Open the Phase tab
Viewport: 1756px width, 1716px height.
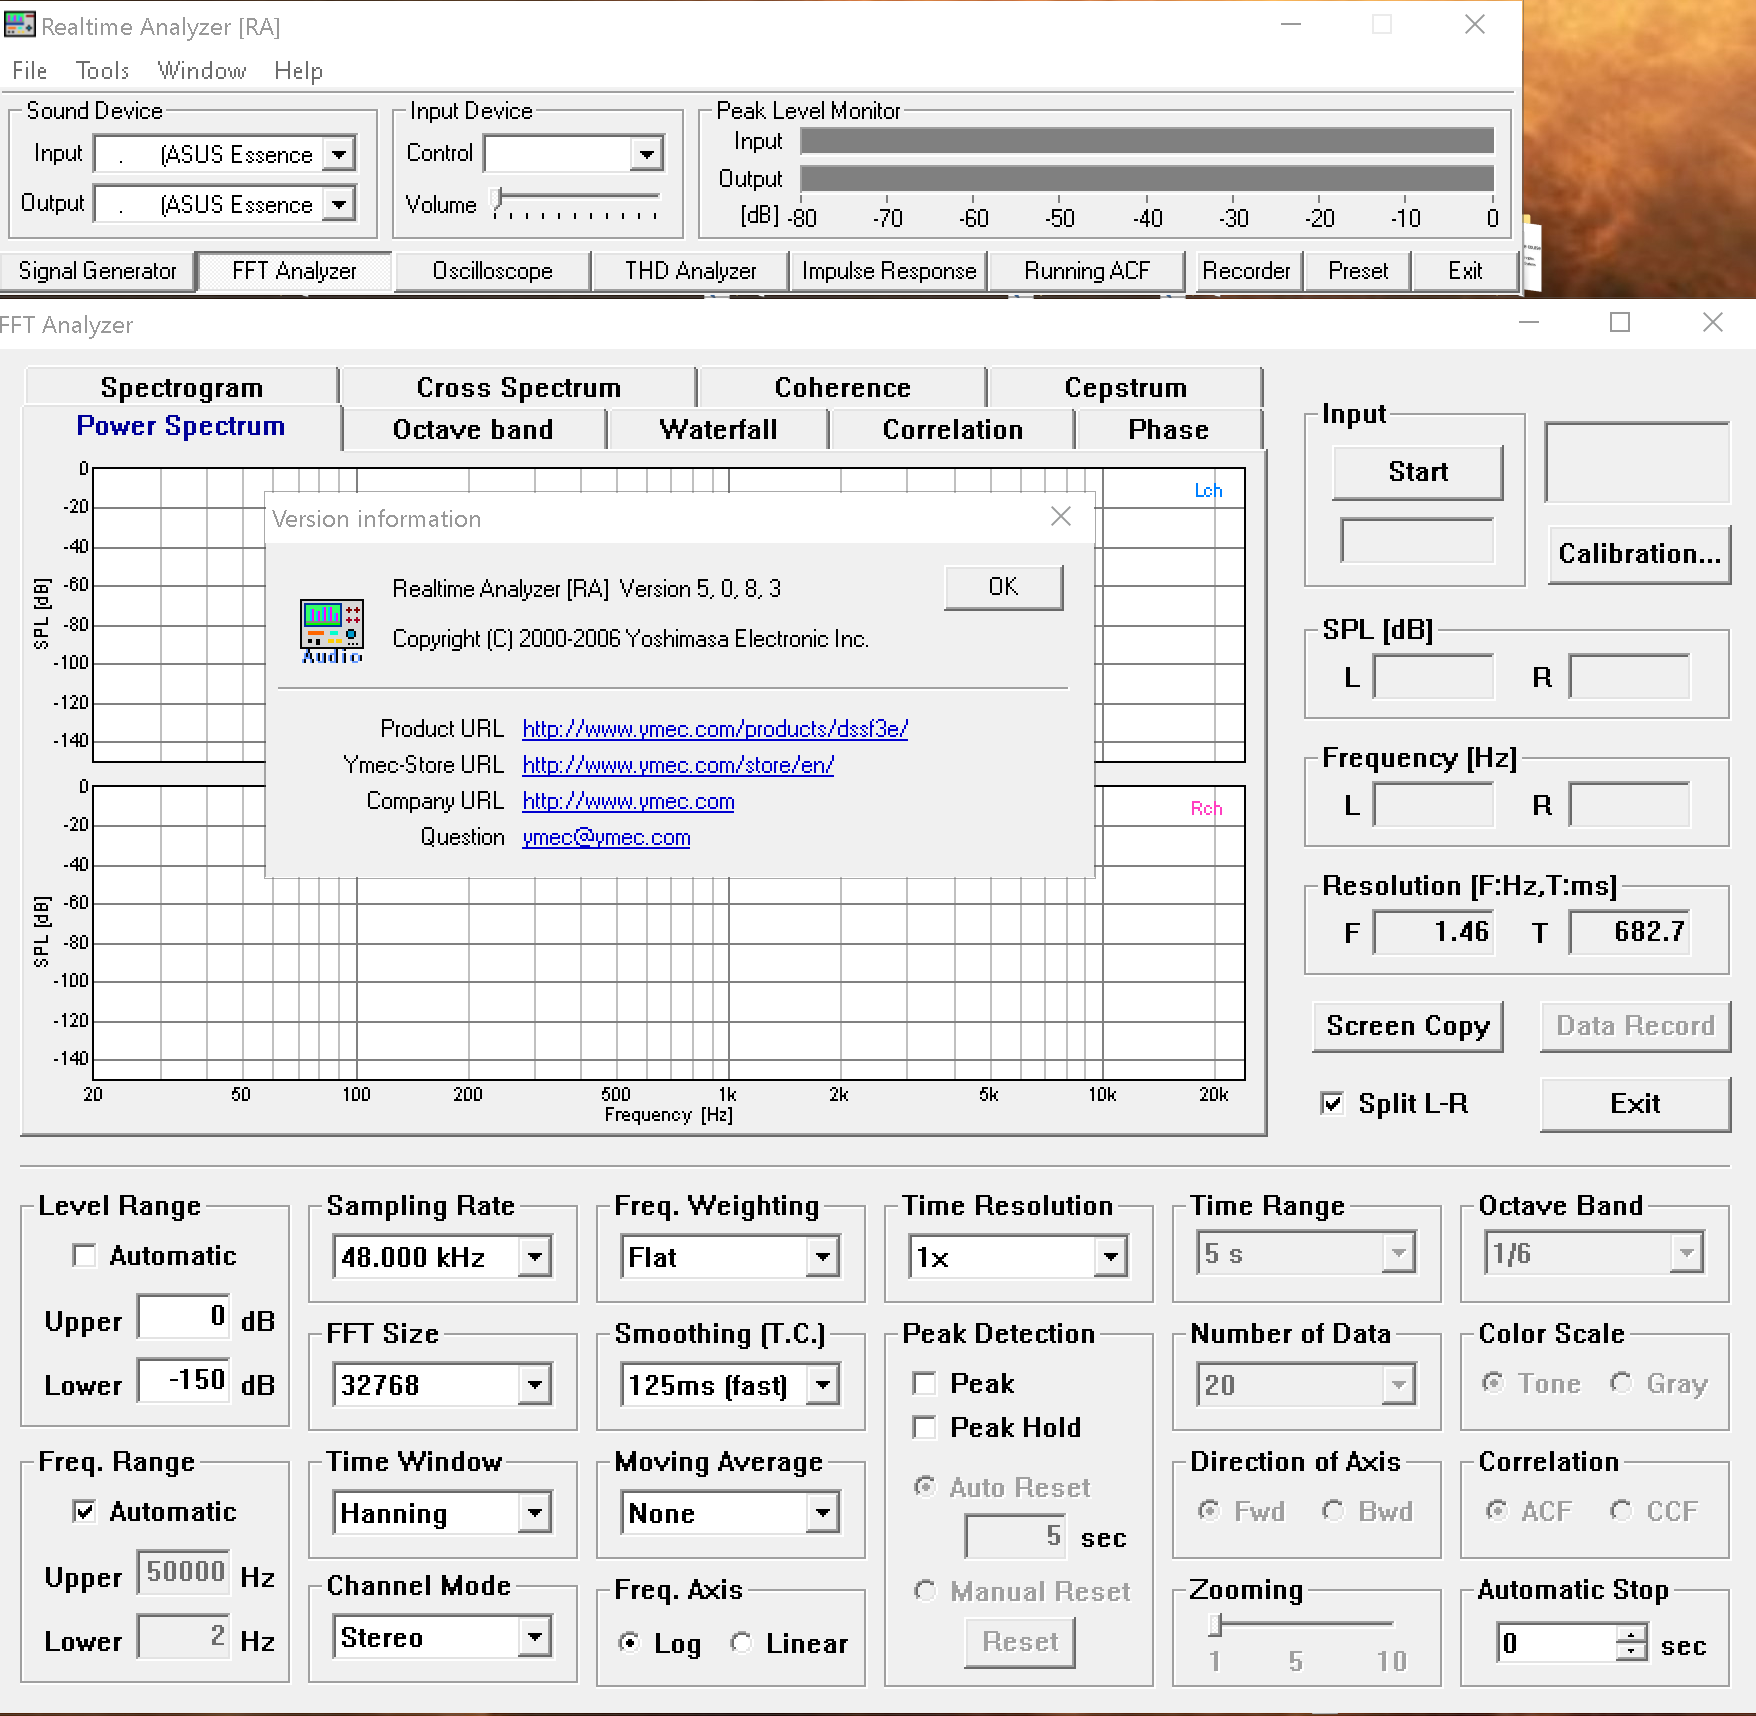click(x=1168, y=429)
